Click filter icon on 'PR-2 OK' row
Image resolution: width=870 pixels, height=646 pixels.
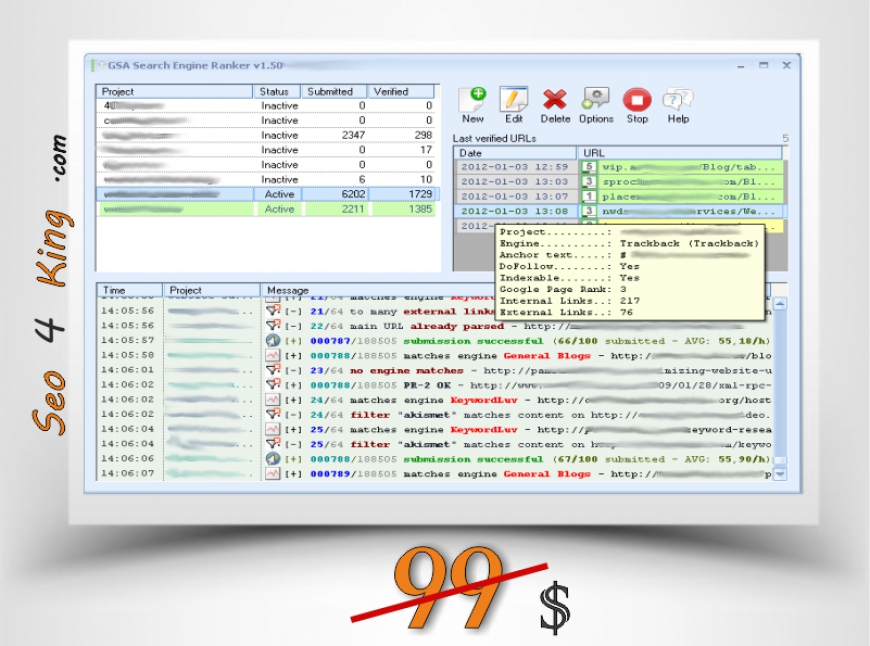coord(272,385)
